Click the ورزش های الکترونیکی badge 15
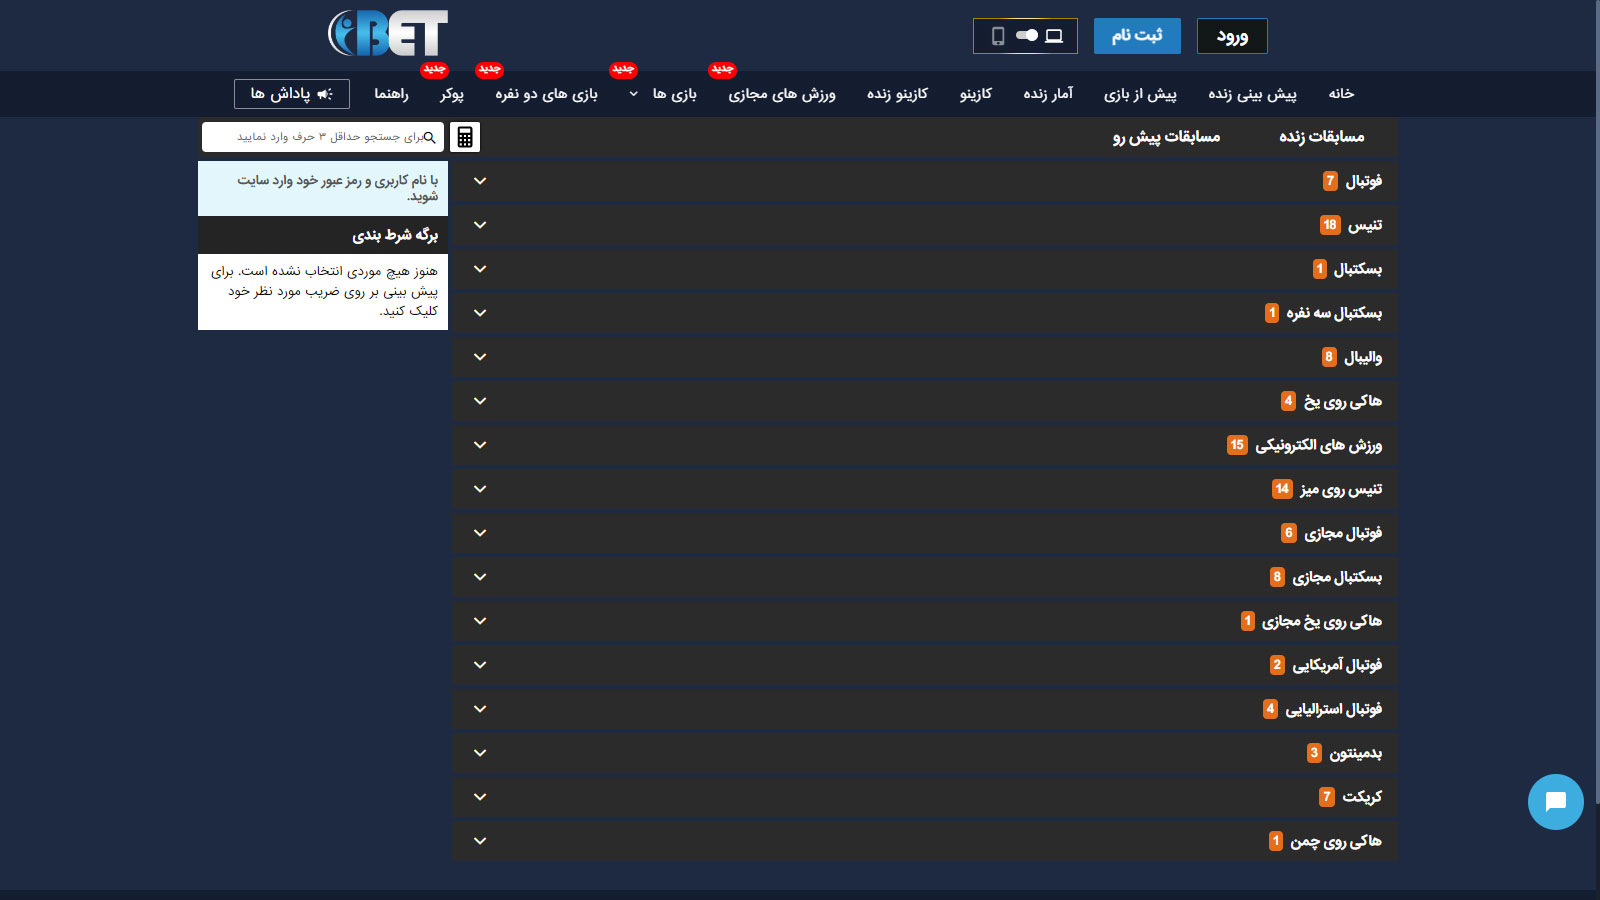 pos(1237,445)
